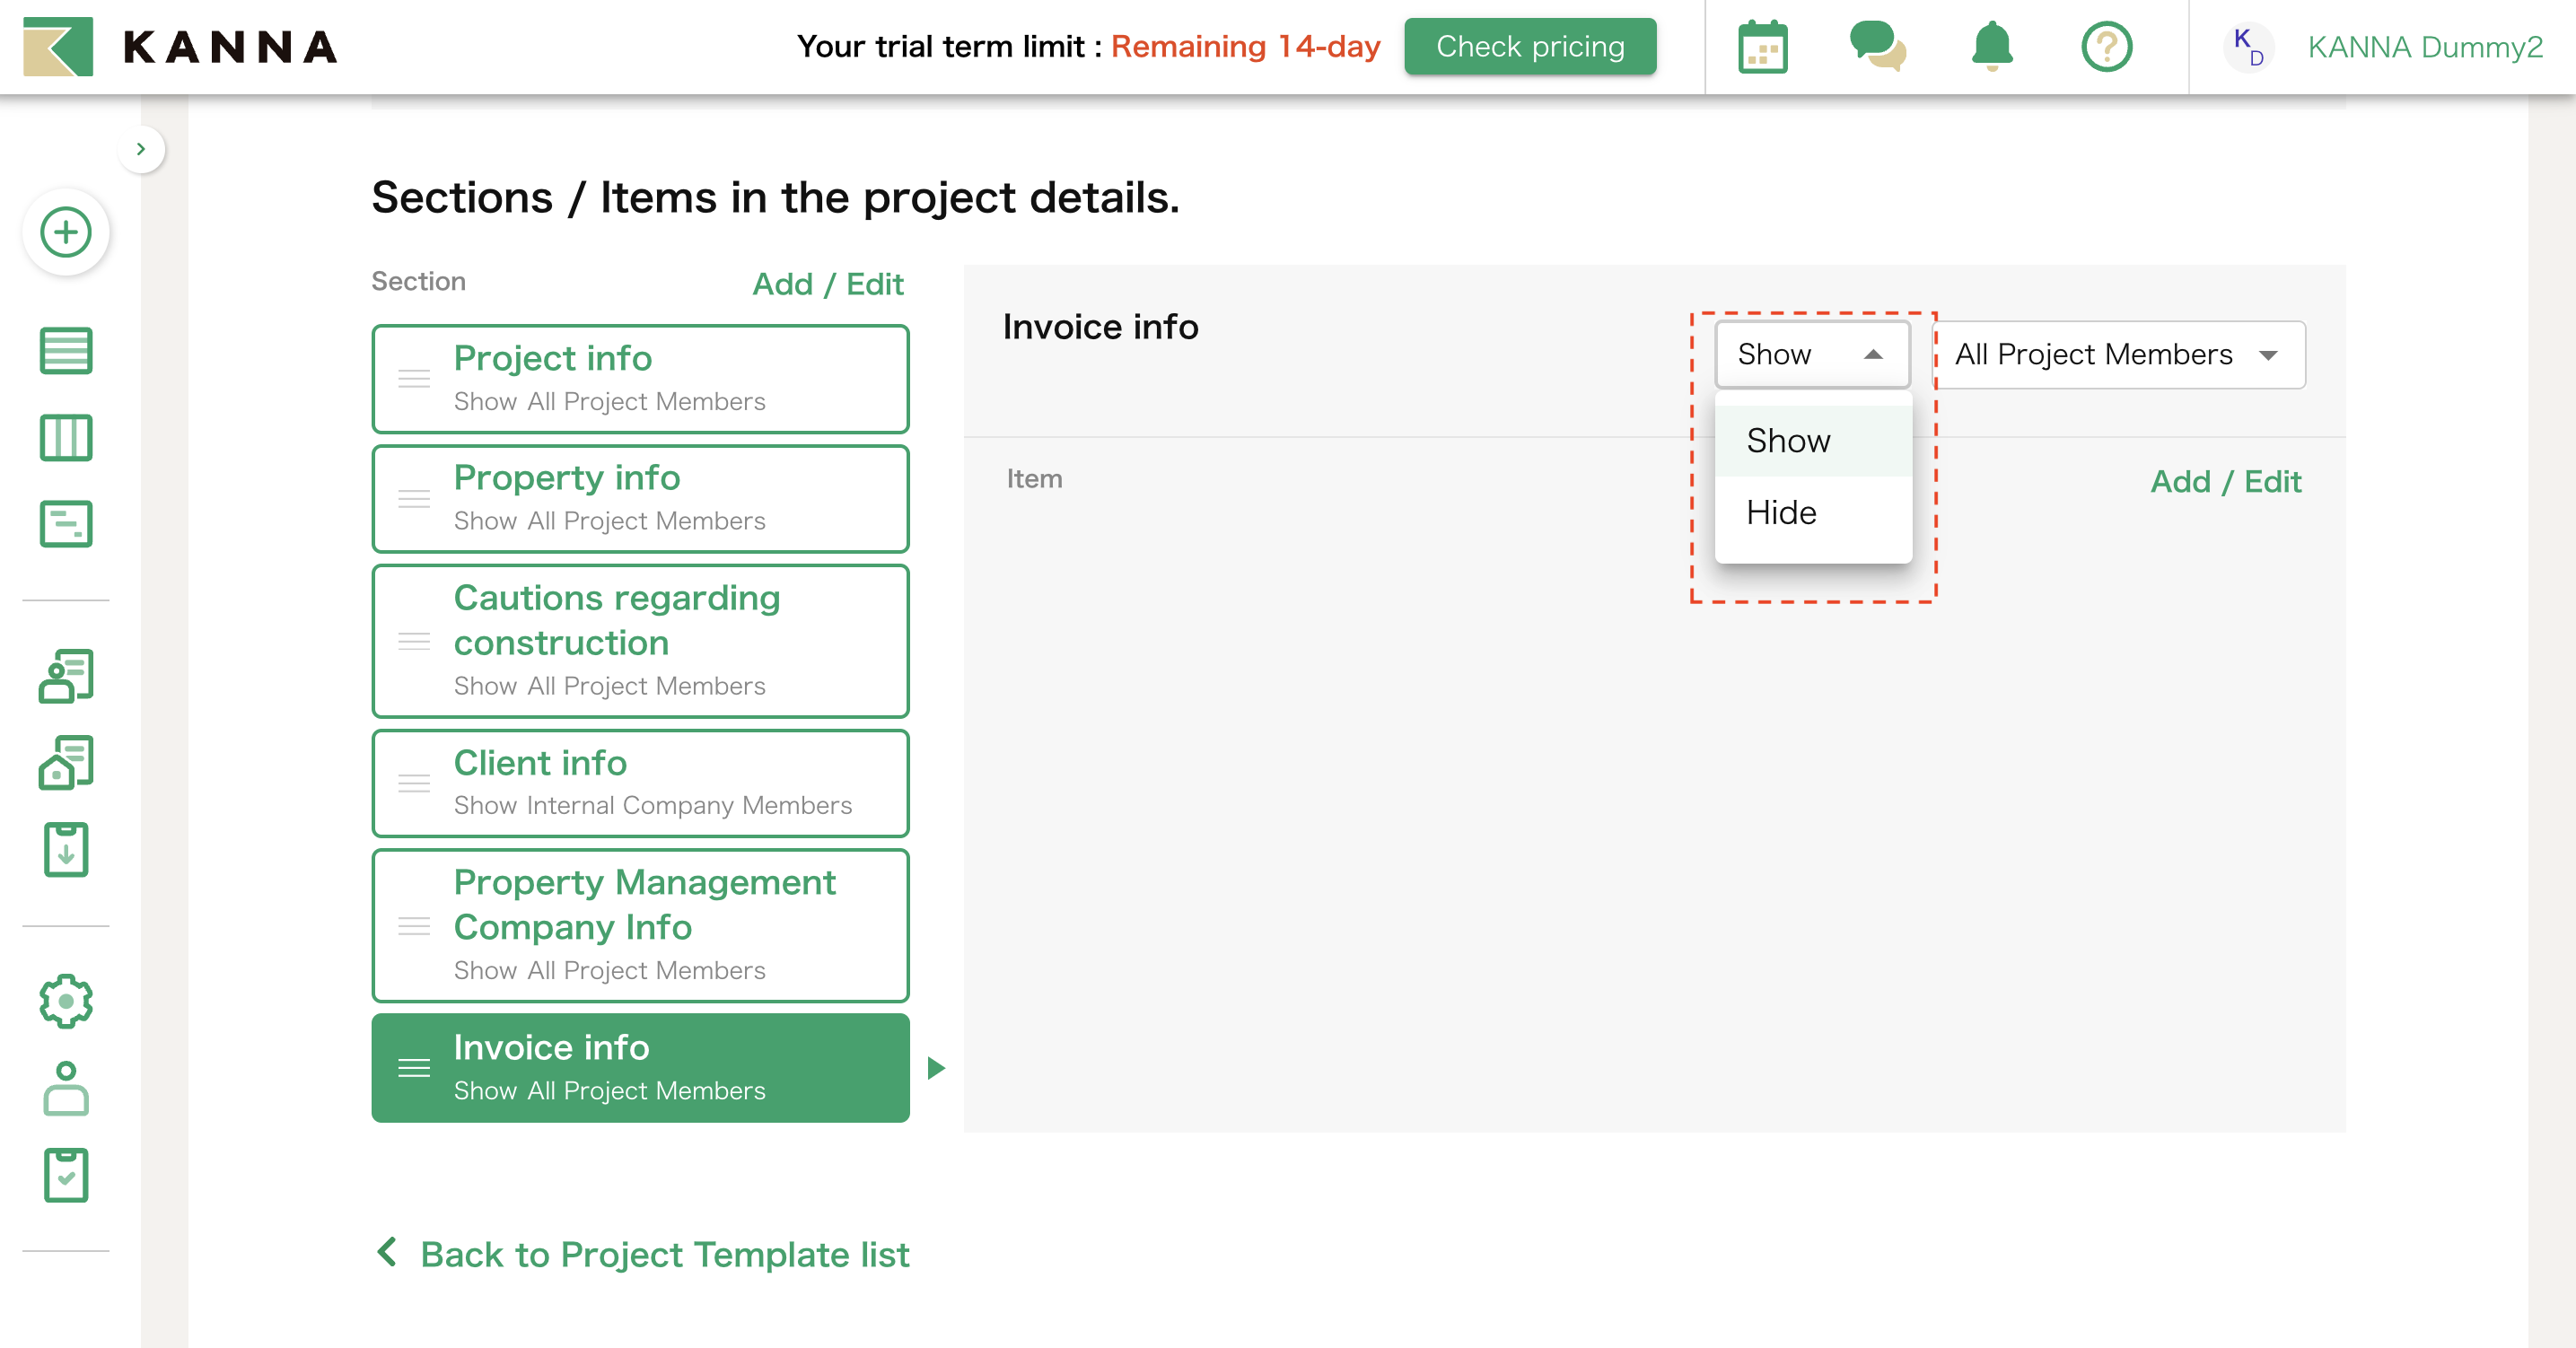Expand the collapsed sidebar chevron
This screenshot has height=1348, width=2576.
tap(141, 149)
